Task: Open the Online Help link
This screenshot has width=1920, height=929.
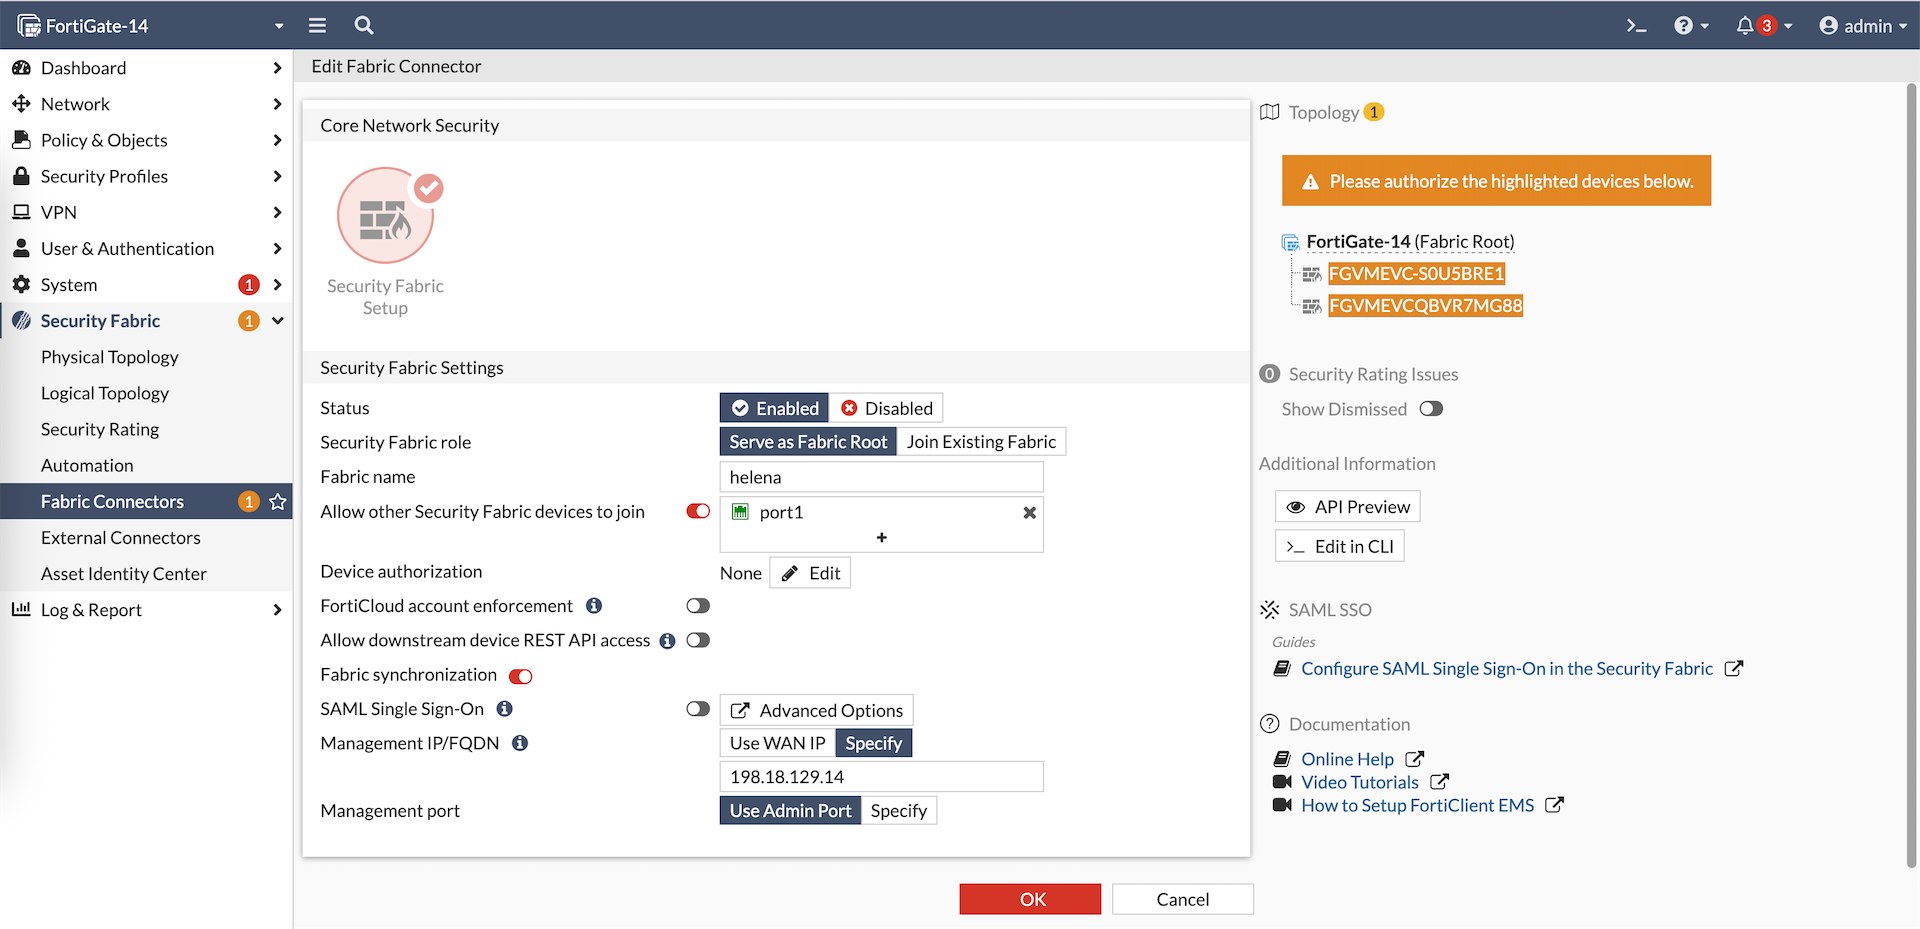Action: (1347, 759)
